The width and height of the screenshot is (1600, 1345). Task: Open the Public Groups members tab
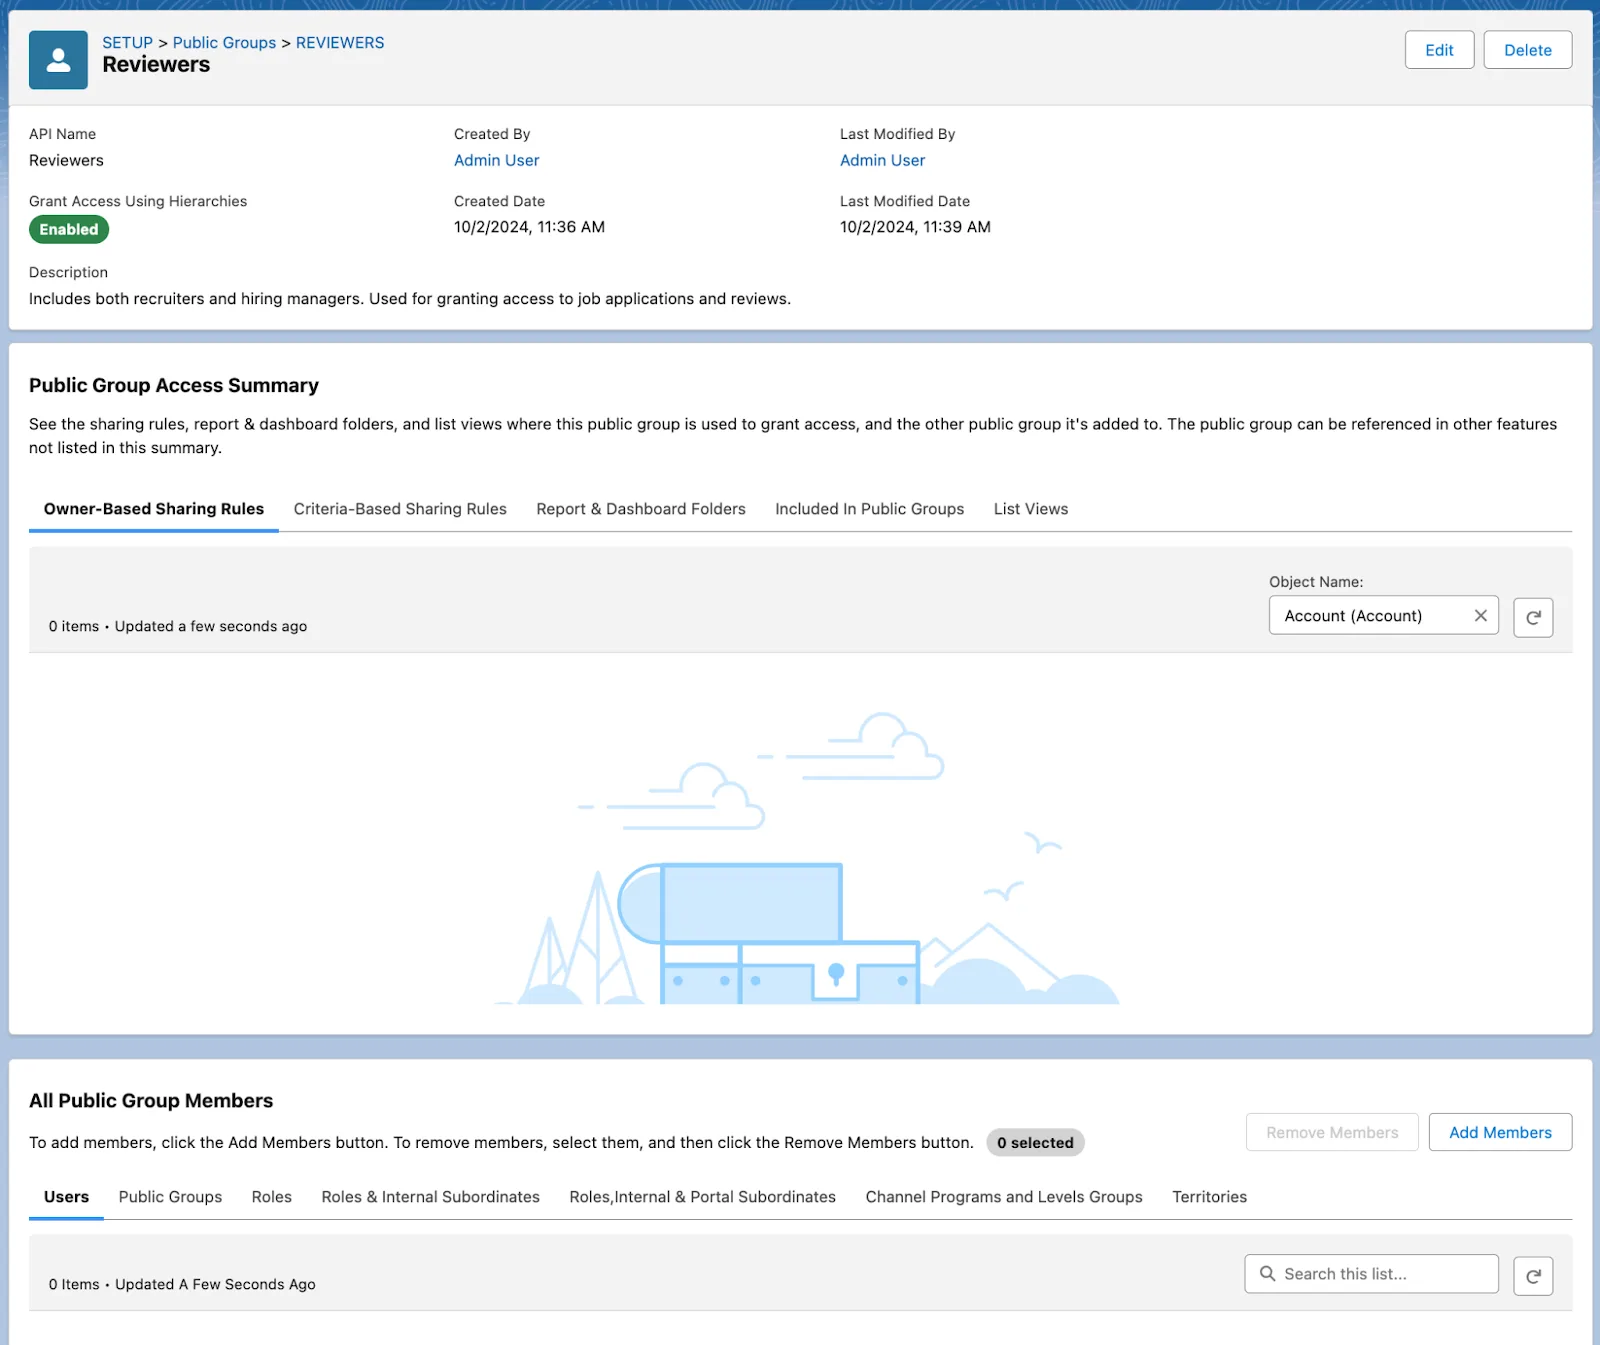[170, 1197]
